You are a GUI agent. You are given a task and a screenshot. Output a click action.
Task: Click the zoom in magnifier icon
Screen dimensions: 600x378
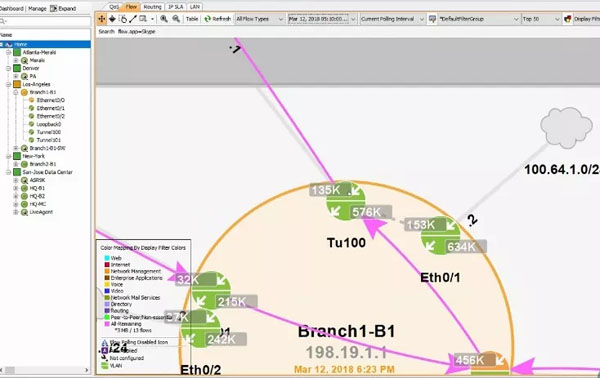coord(164,19)
